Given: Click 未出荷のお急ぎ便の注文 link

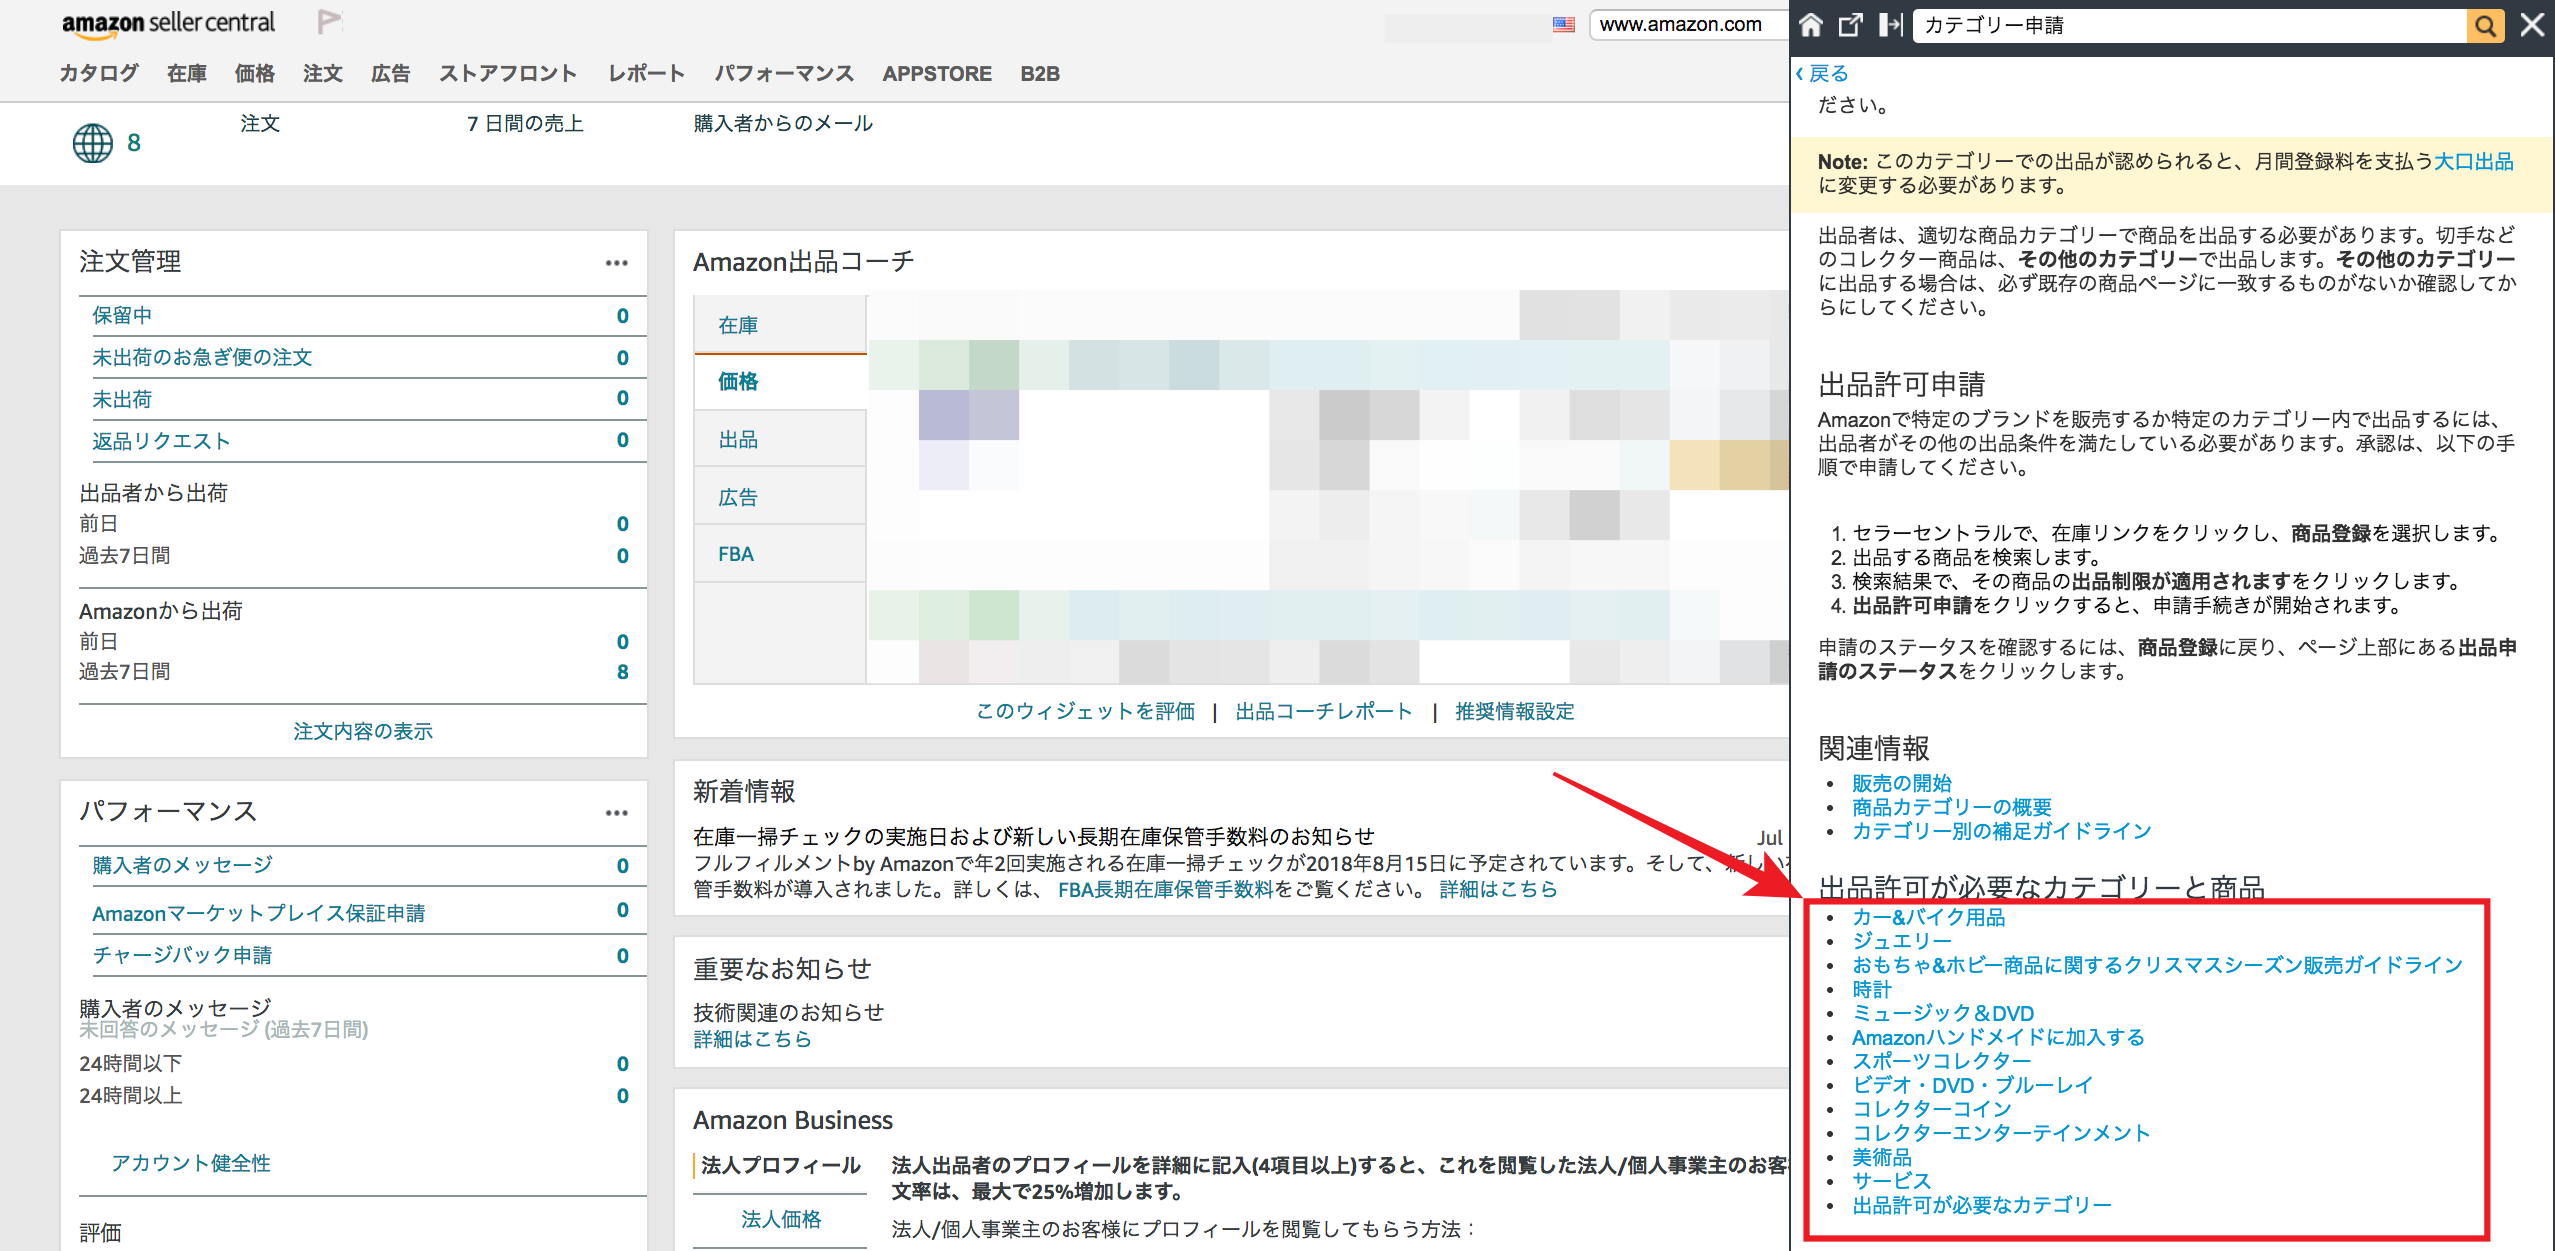Looking at the screenshot, I should coord(202,357).
